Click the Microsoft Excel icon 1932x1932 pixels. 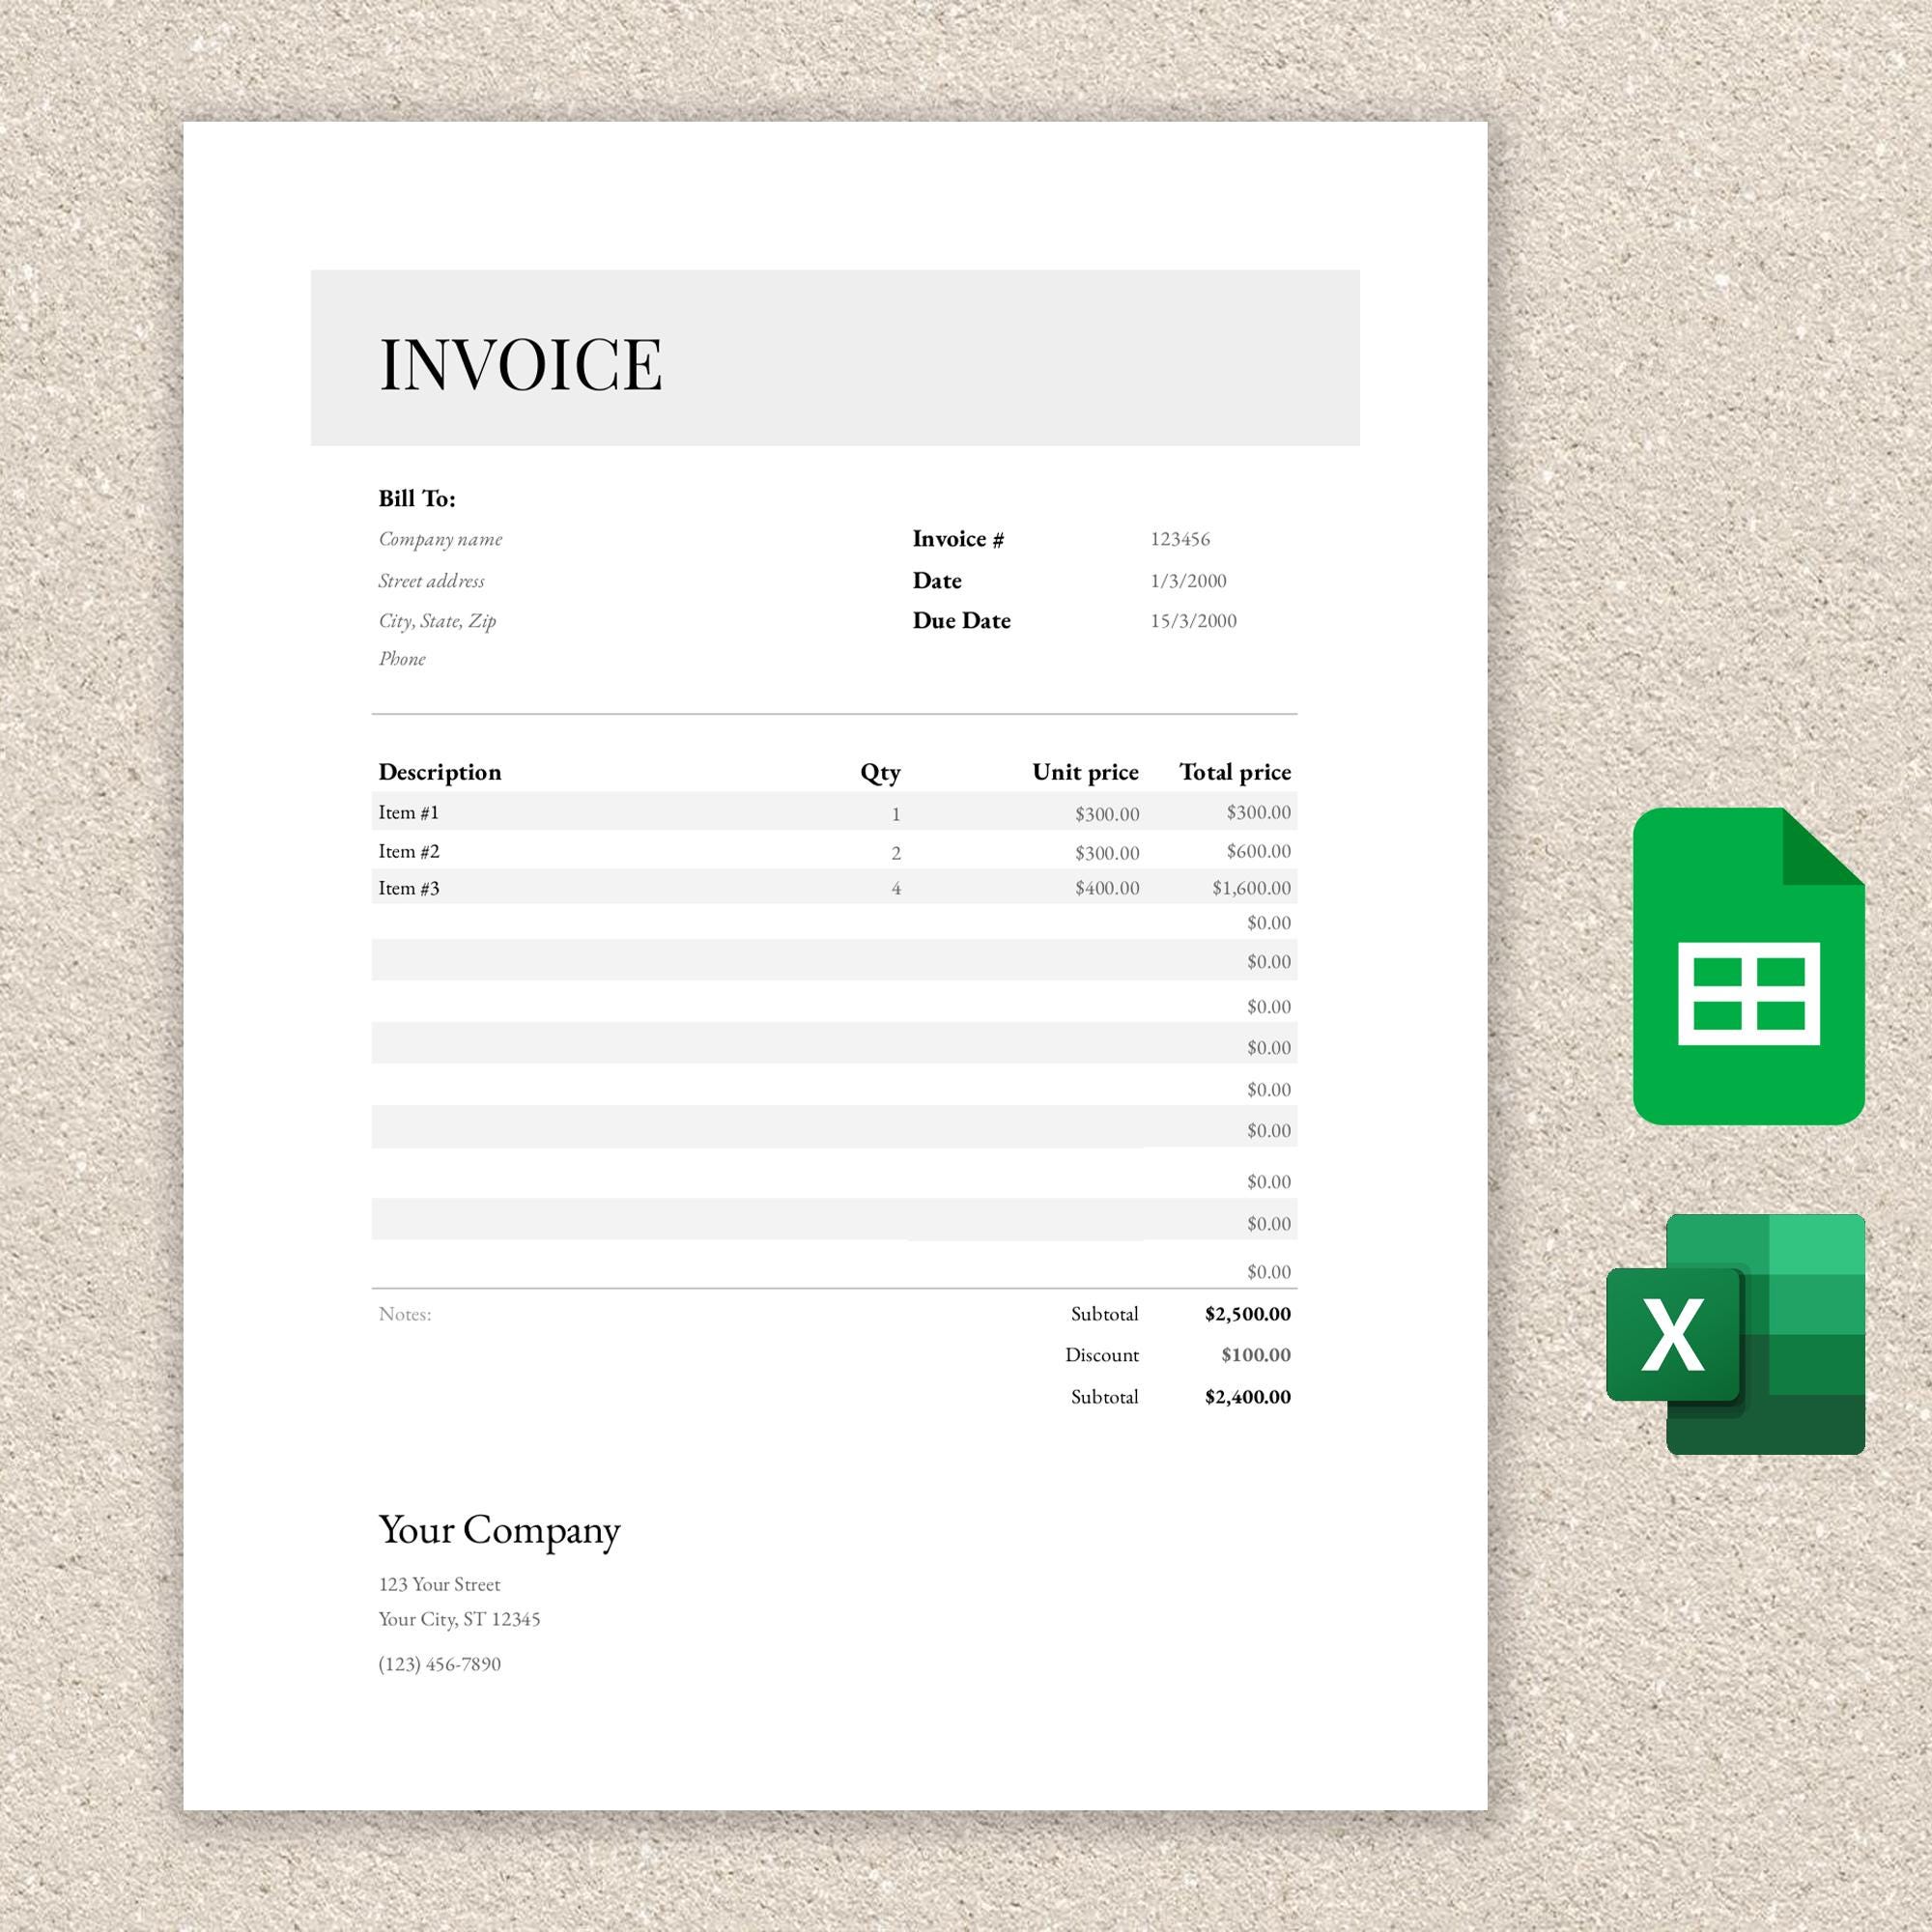(x=1735, y=1334)
